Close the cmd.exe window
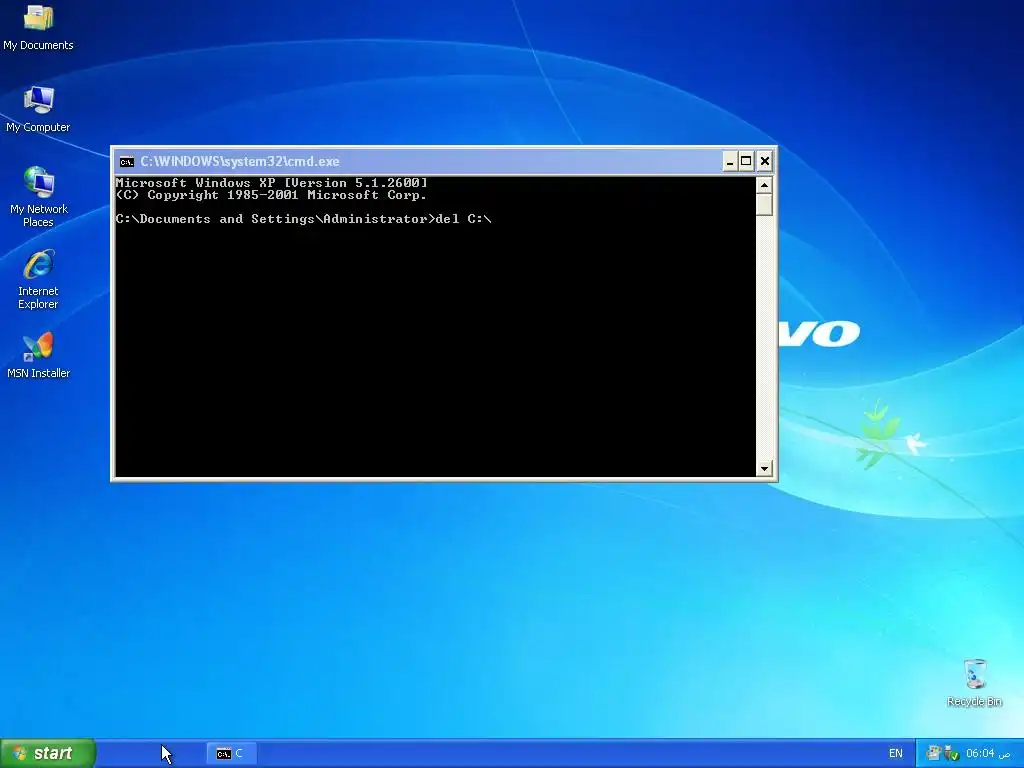The height and width of the screenshot is (768, 1024). click(765, 161)
